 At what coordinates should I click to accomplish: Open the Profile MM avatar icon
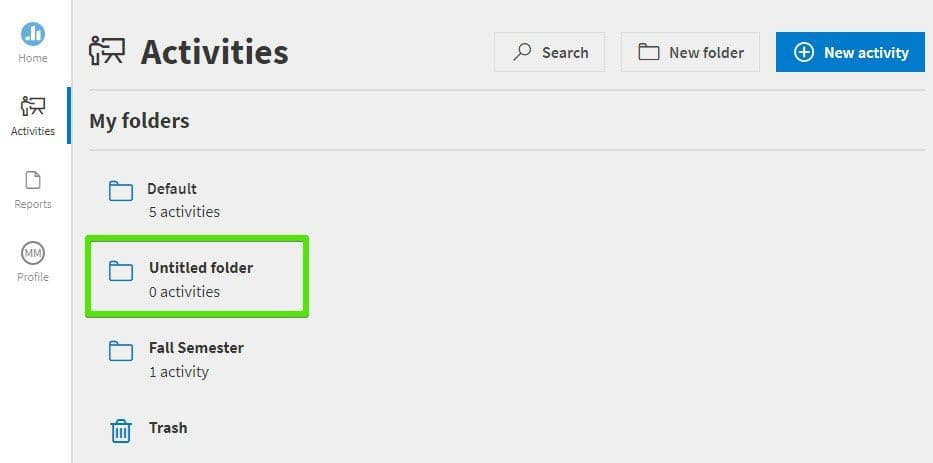pos(33,254)
